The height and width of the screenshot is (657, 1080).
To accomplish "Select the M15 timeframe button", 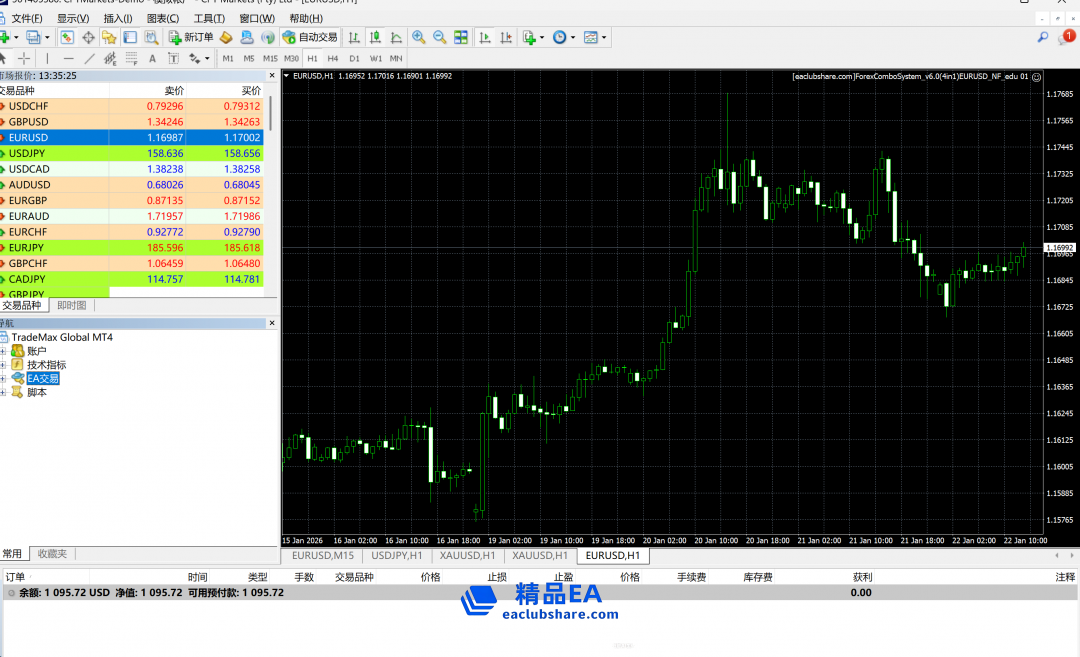I will click(270, 59).
